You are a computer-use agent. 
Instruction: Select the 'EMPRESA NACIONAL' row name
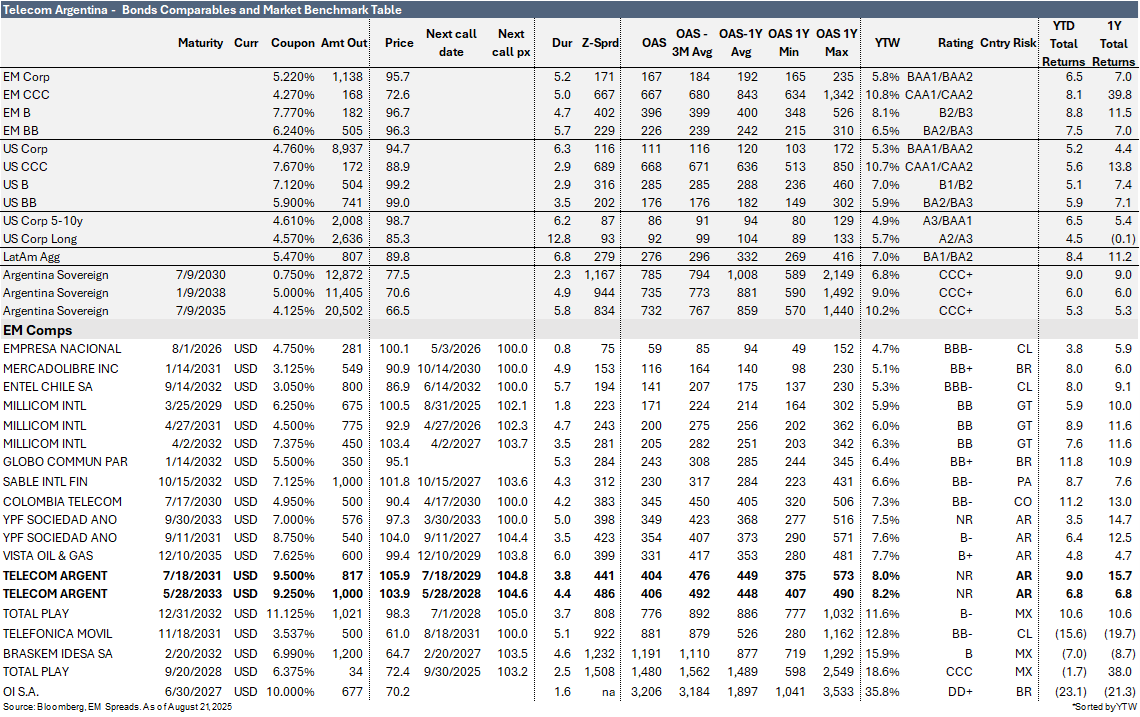[x=62, y=349]
